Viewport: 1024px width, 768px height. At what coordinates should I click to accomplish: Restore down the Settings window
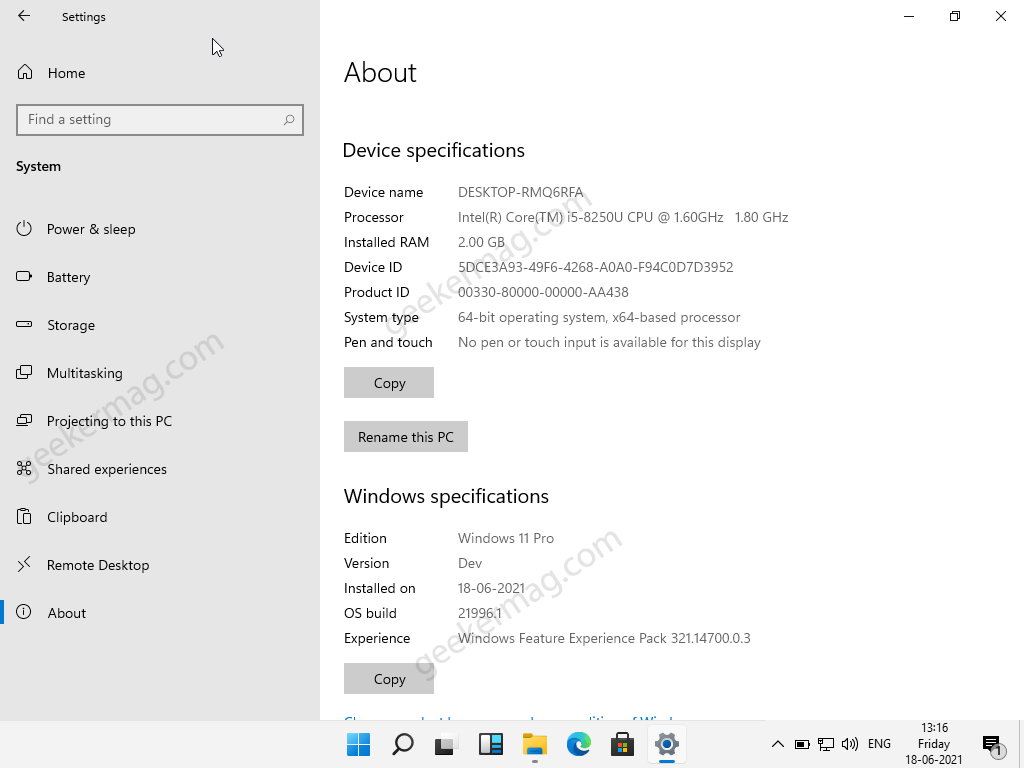(x=955, y=16)
